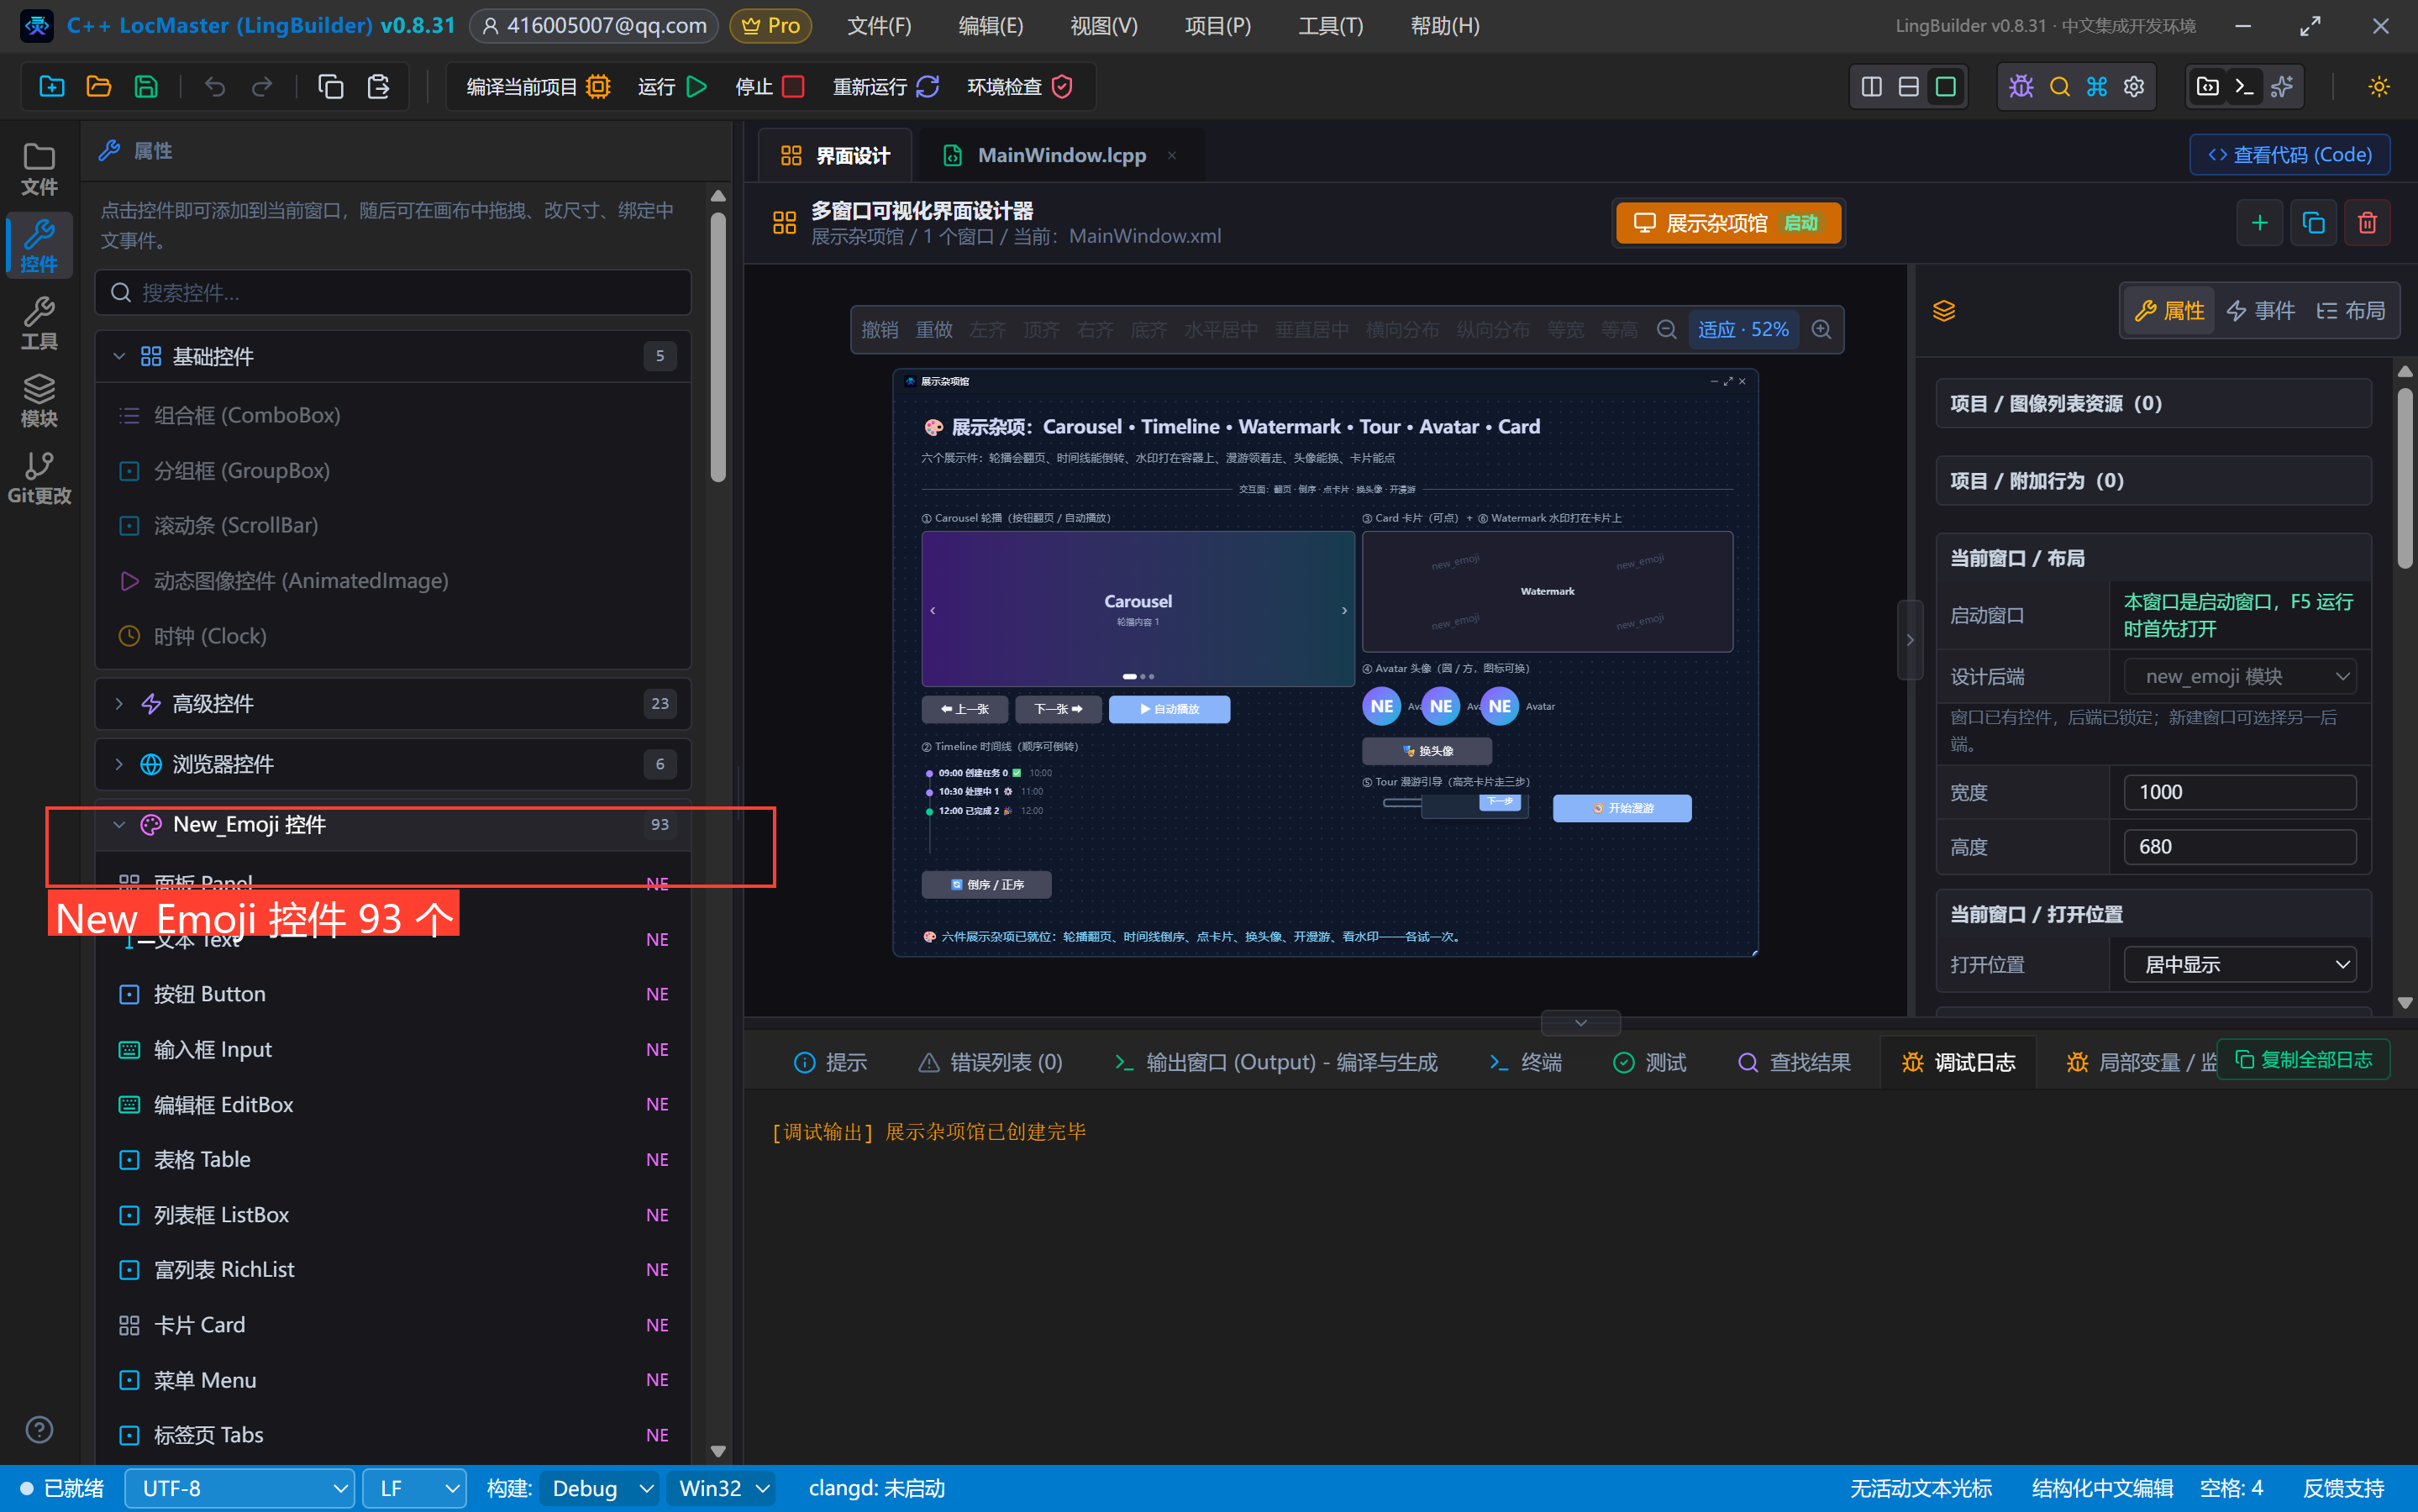Screen dimensions: 2418x1512
Task: Select the single pane layout icon
Action: pyautogui.click(x=1946, y=87)
